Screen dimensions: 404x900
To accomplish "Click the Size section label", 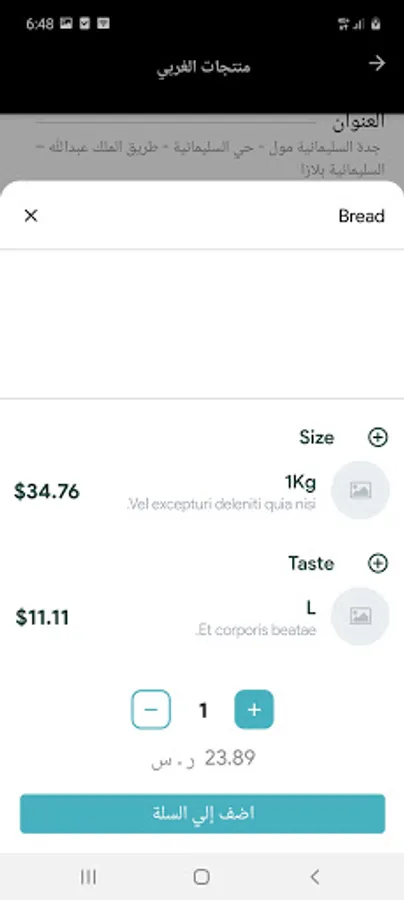I will (x=317, y=437).
